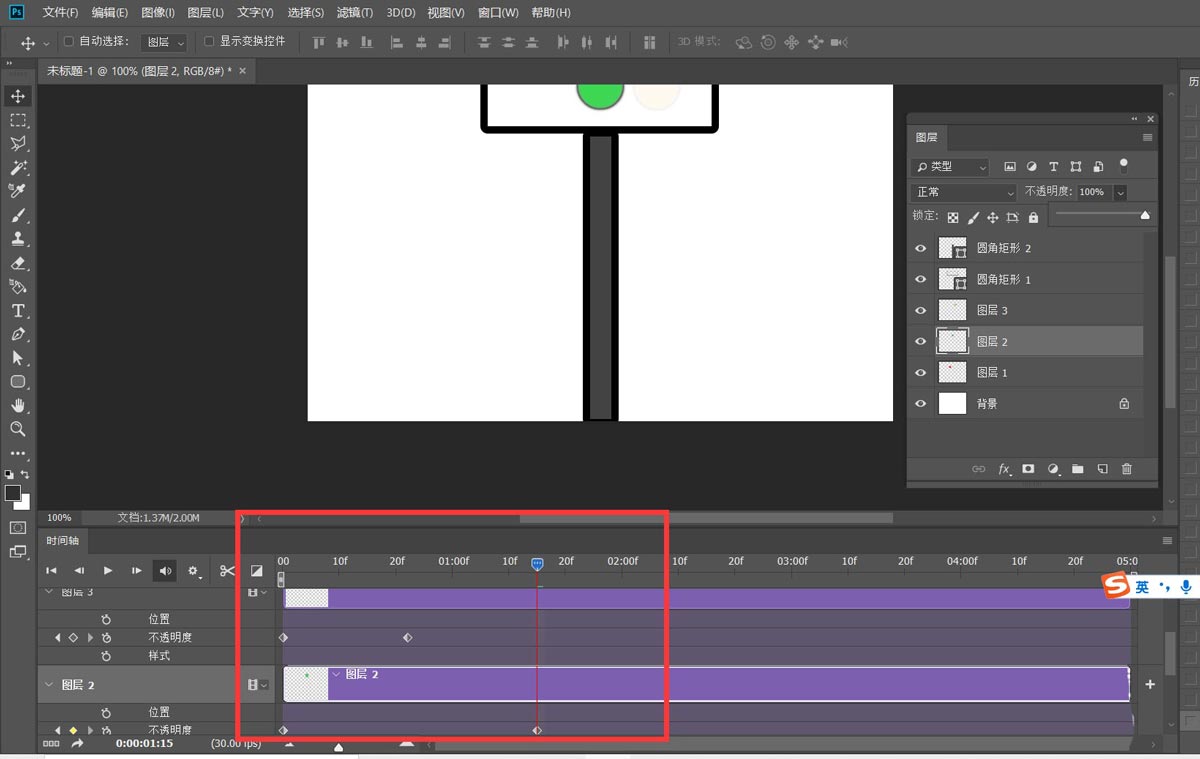
Task: Select the Horizontal Type tool
Action: 18,311
